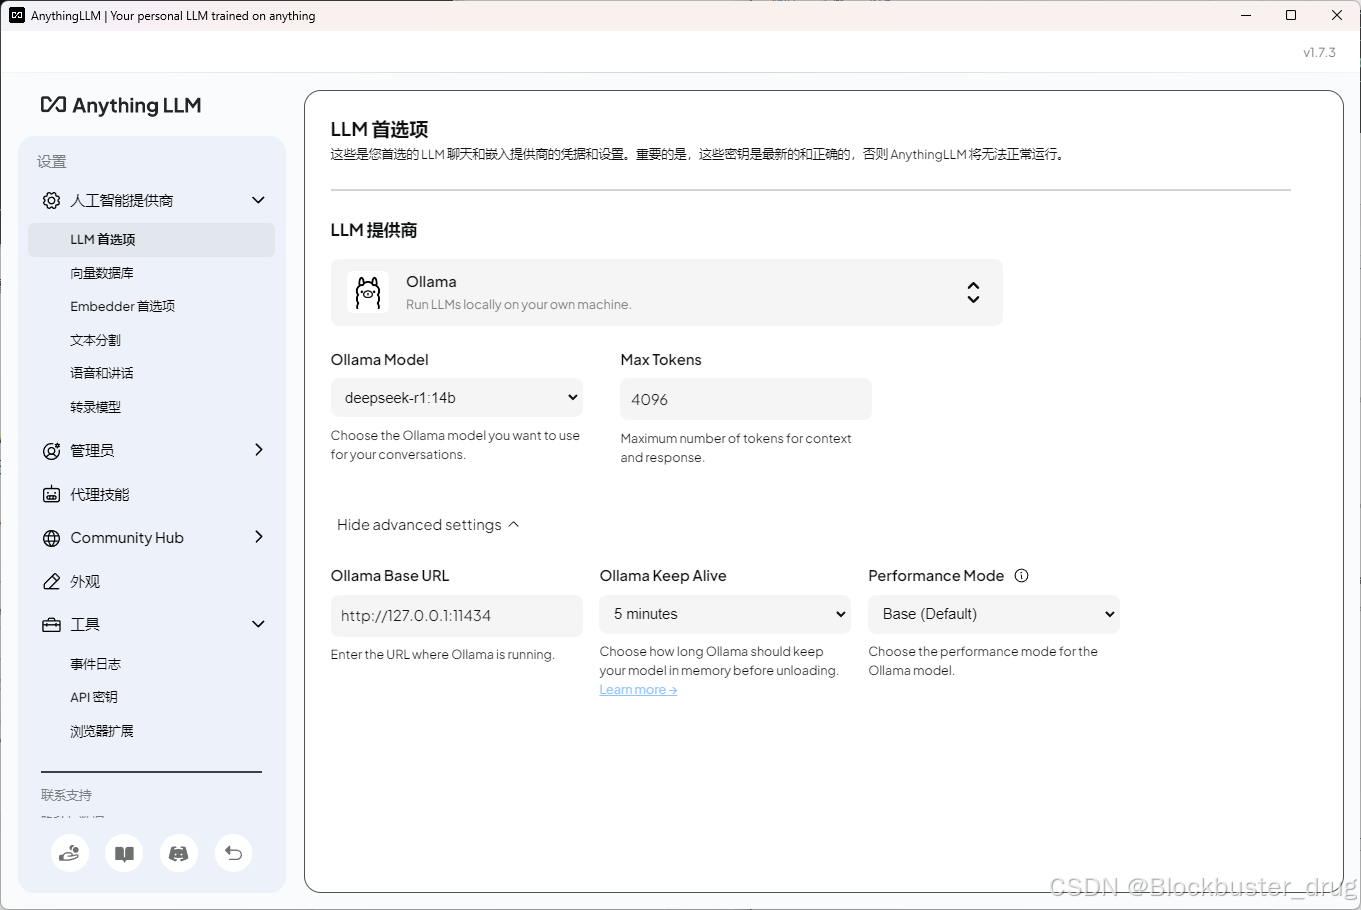The width and height of the screenshot is (1361, 910).
Task: Click the 设置 sidebar header text
Action: (52, 161)
